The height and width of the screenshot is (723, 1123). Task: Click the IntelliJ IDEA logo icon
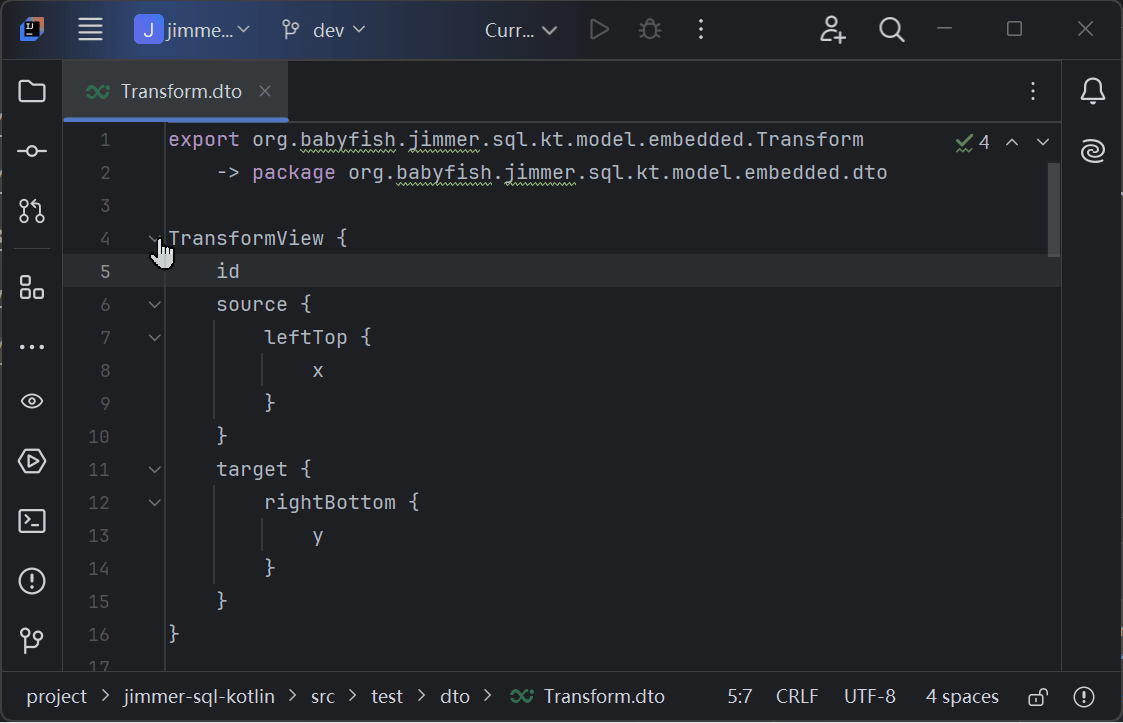click(x=32, y=29)
